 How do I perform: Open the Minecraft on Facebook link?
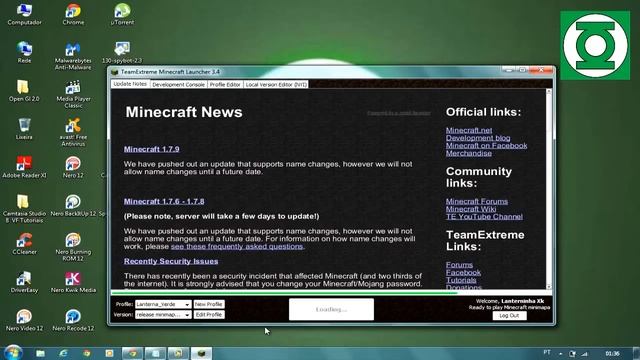point(487,146)
